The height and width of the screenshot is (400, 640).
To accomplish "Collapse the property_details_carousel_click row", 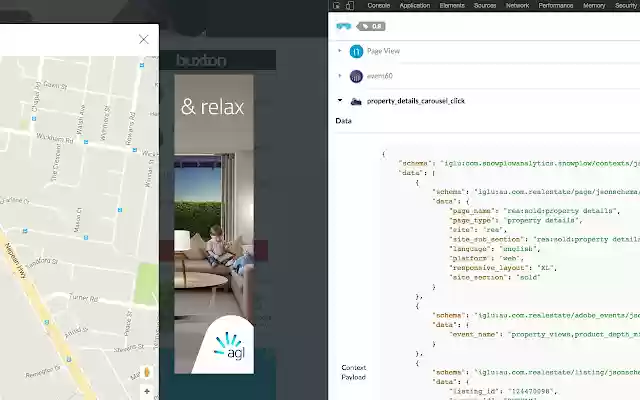I will pyautogui.click(x=340, y=100).
